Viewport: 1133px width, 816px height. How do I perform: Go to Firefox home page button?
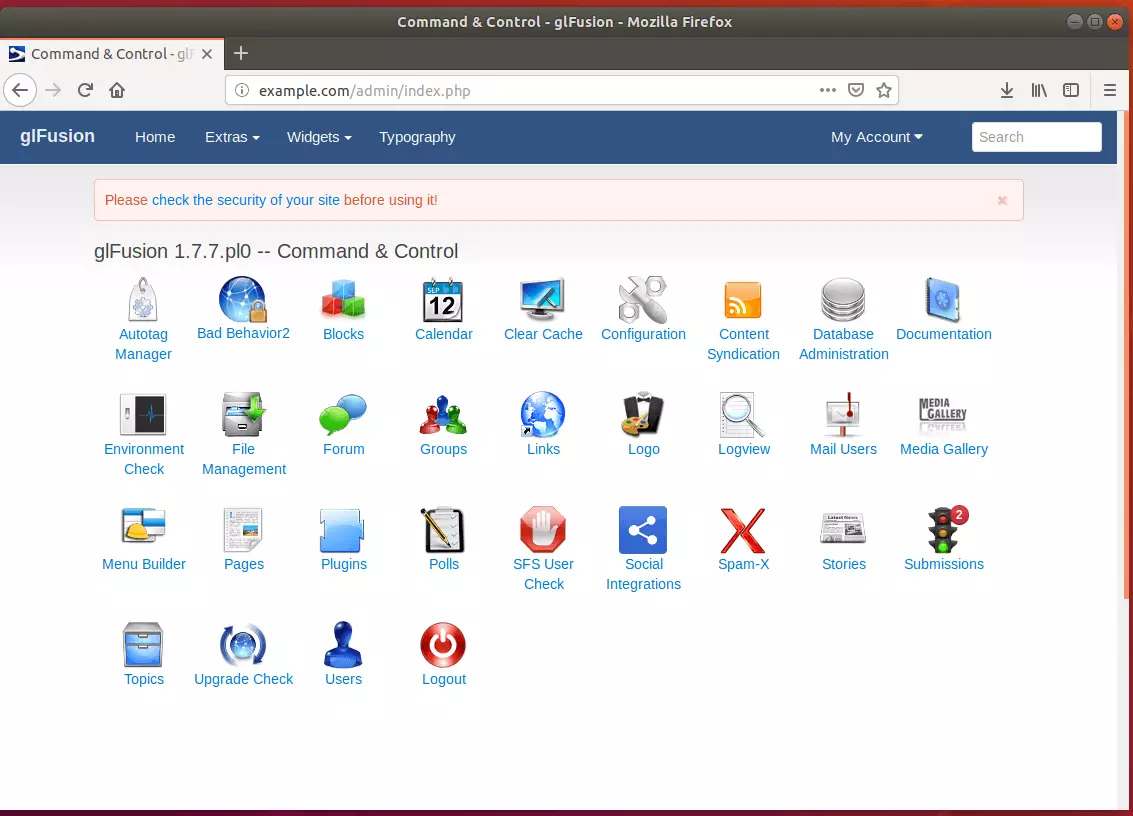117,90
